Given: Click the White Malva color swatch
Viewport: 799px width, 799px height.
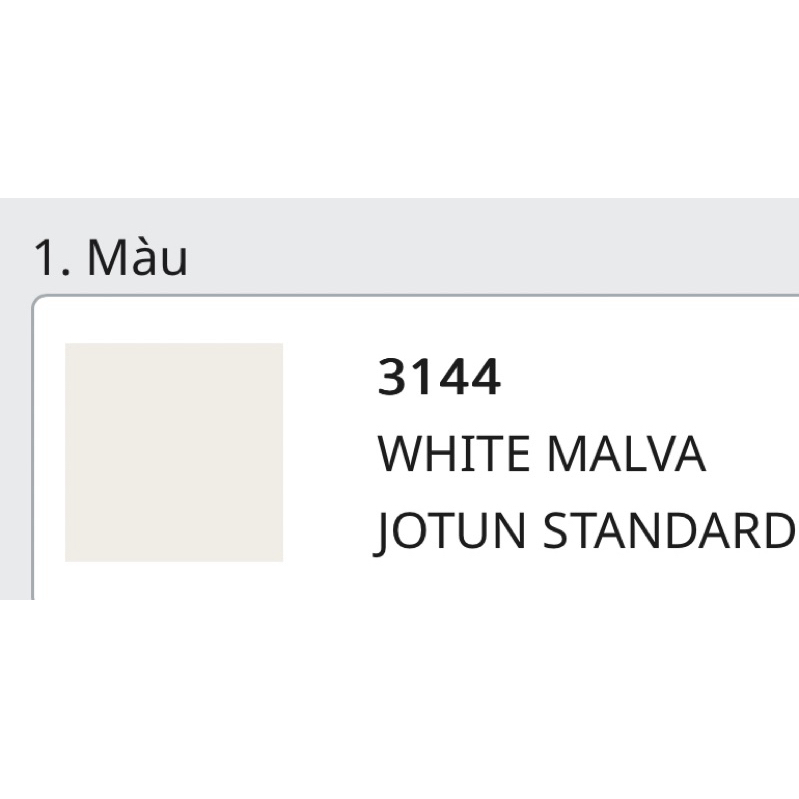Looking at the screenshot, I should (x=174, y=452).
